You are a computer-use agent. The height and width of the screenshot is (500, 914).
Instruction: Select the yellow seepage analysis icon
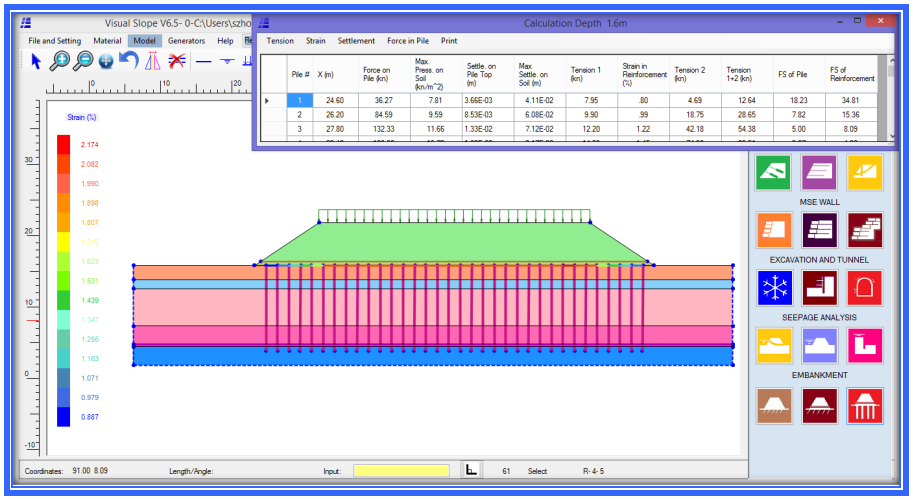[775, 346]
